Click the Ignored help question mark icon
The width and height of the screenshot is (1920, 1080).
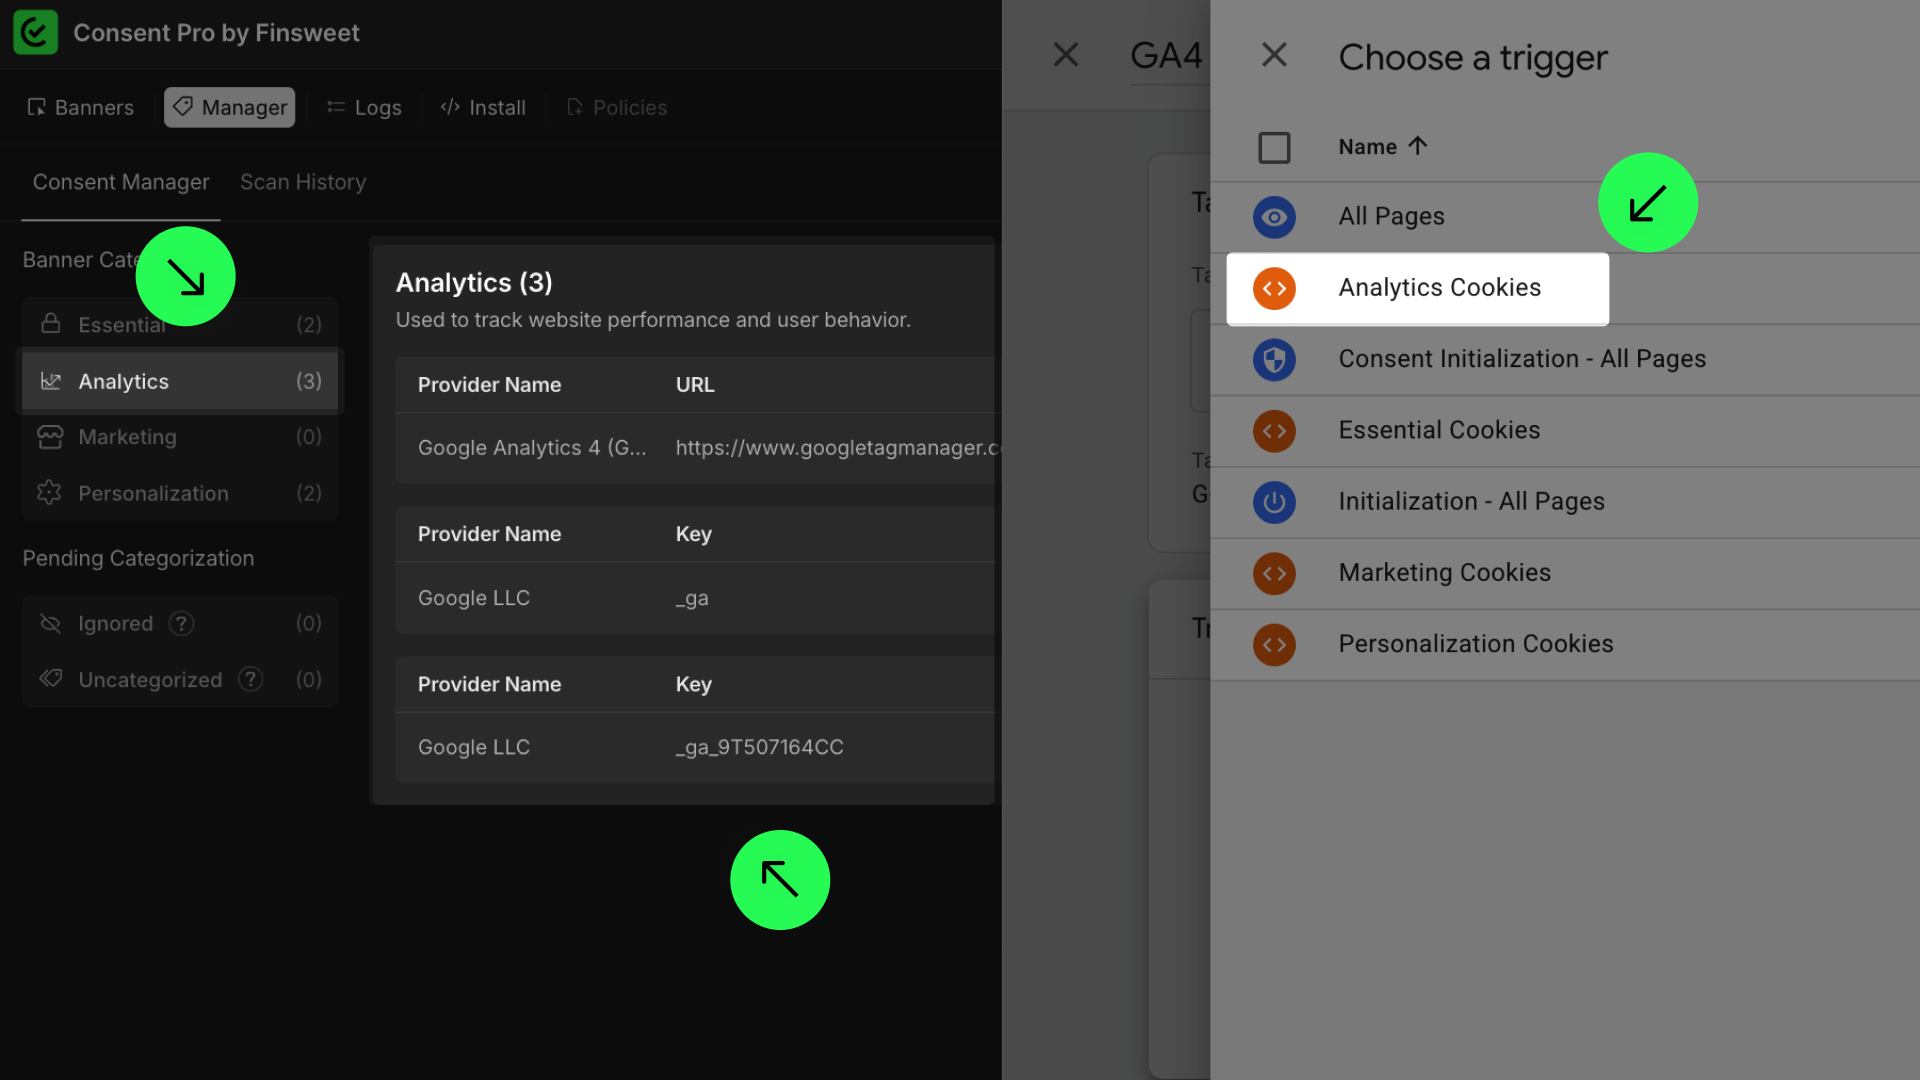181,624
